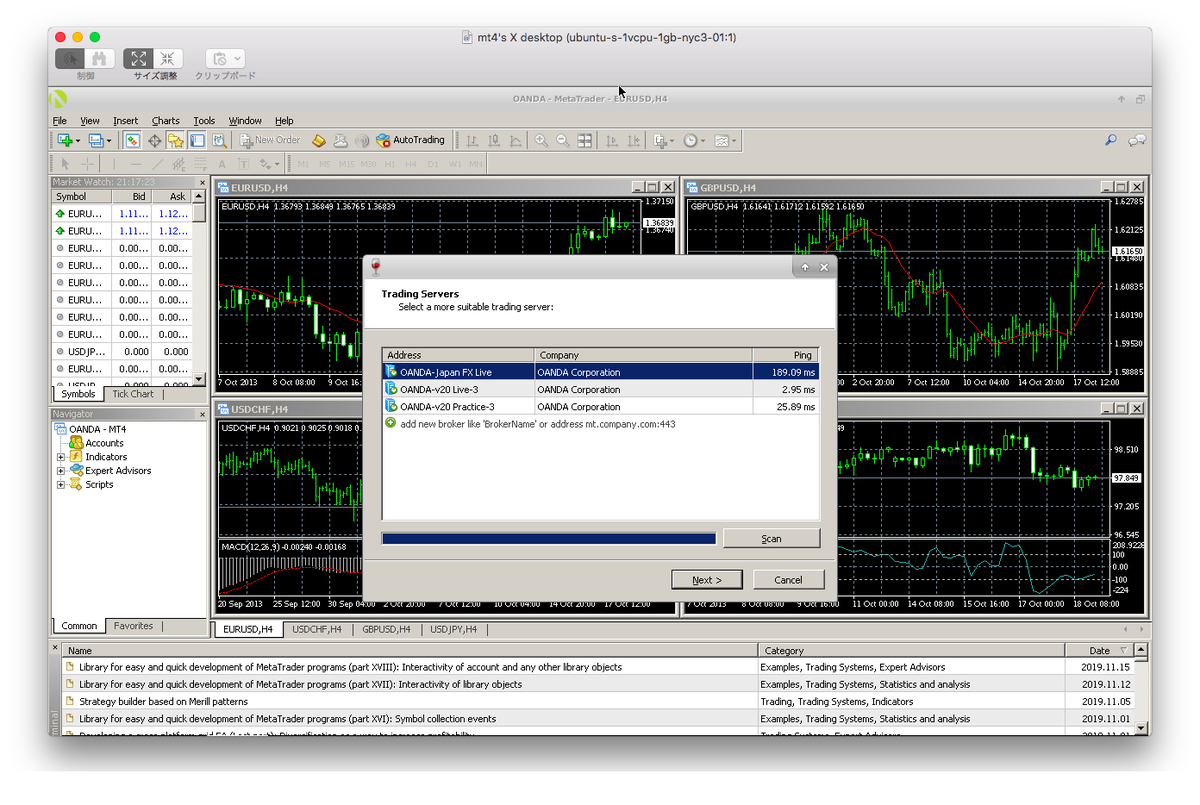Switch to the Favorites tab in Navigator
The height and width of the screenshot is (805, 1200).
point(134,626)
